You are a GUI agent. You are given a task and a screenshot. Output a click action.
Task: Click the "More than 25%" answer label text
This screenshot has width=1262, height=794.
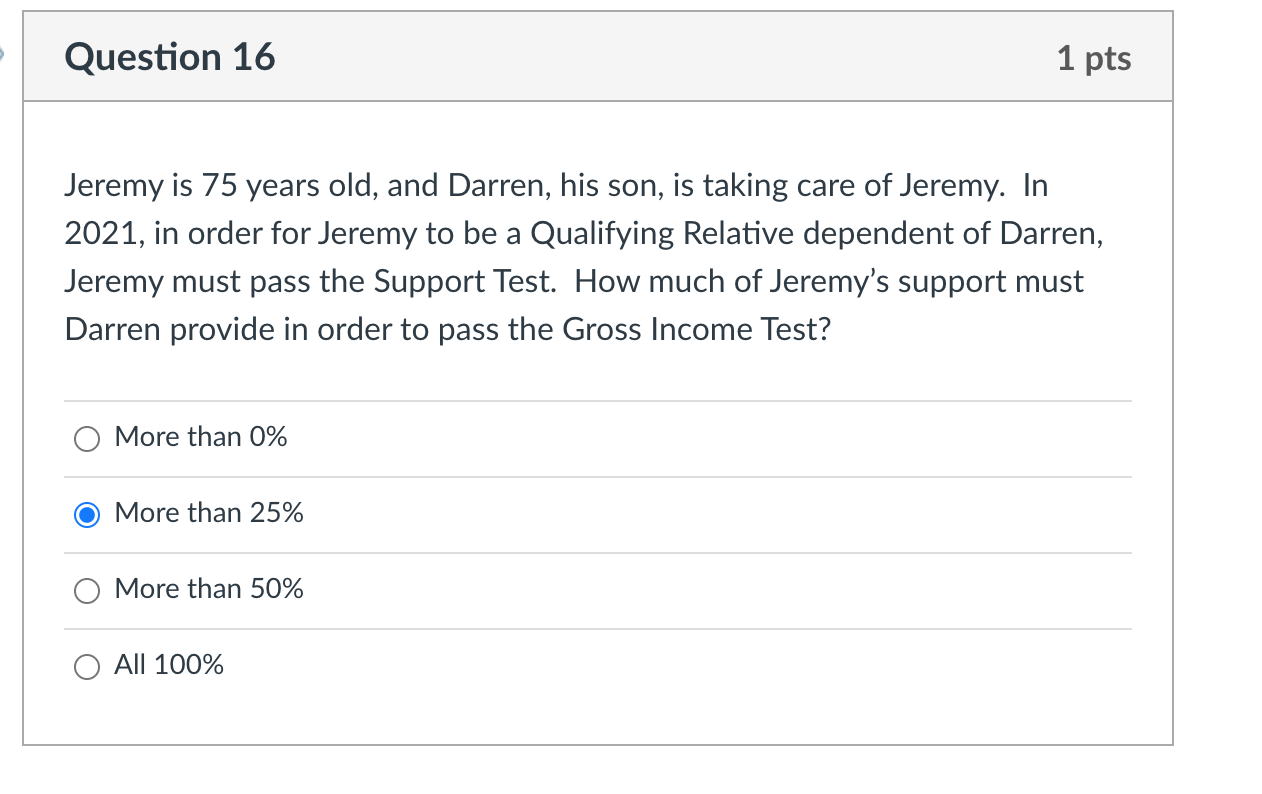(x=209, y=513)
